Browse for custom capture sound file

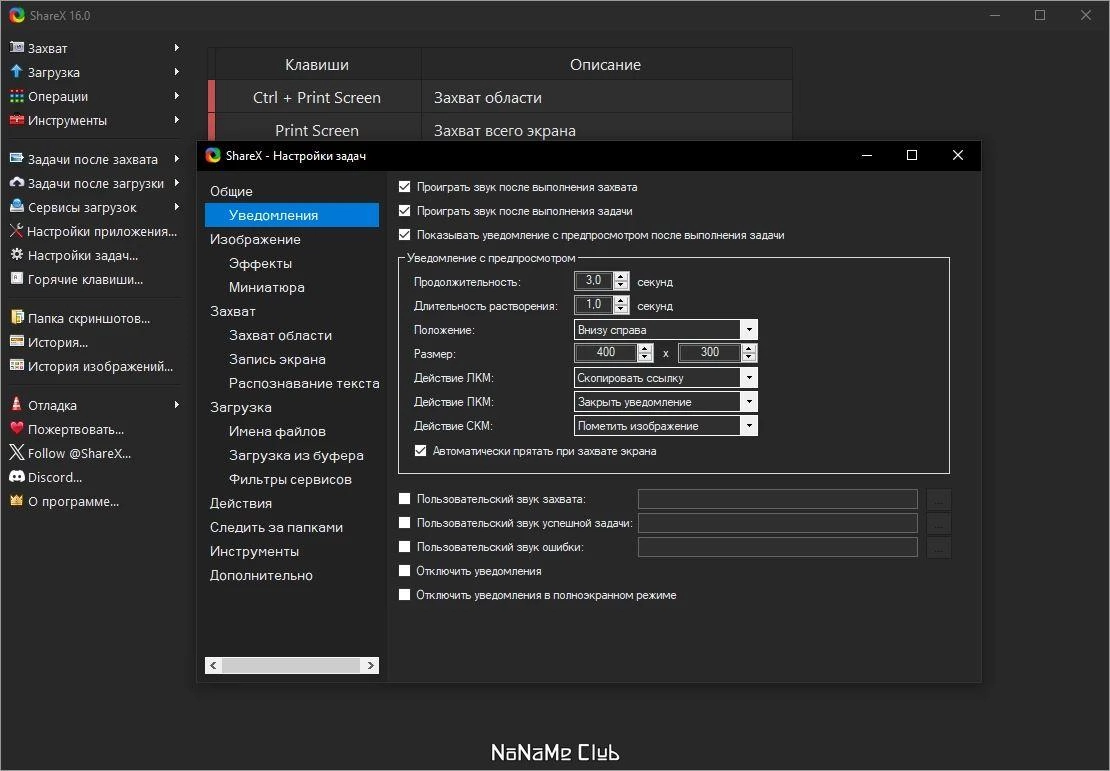tap(939, 500)
